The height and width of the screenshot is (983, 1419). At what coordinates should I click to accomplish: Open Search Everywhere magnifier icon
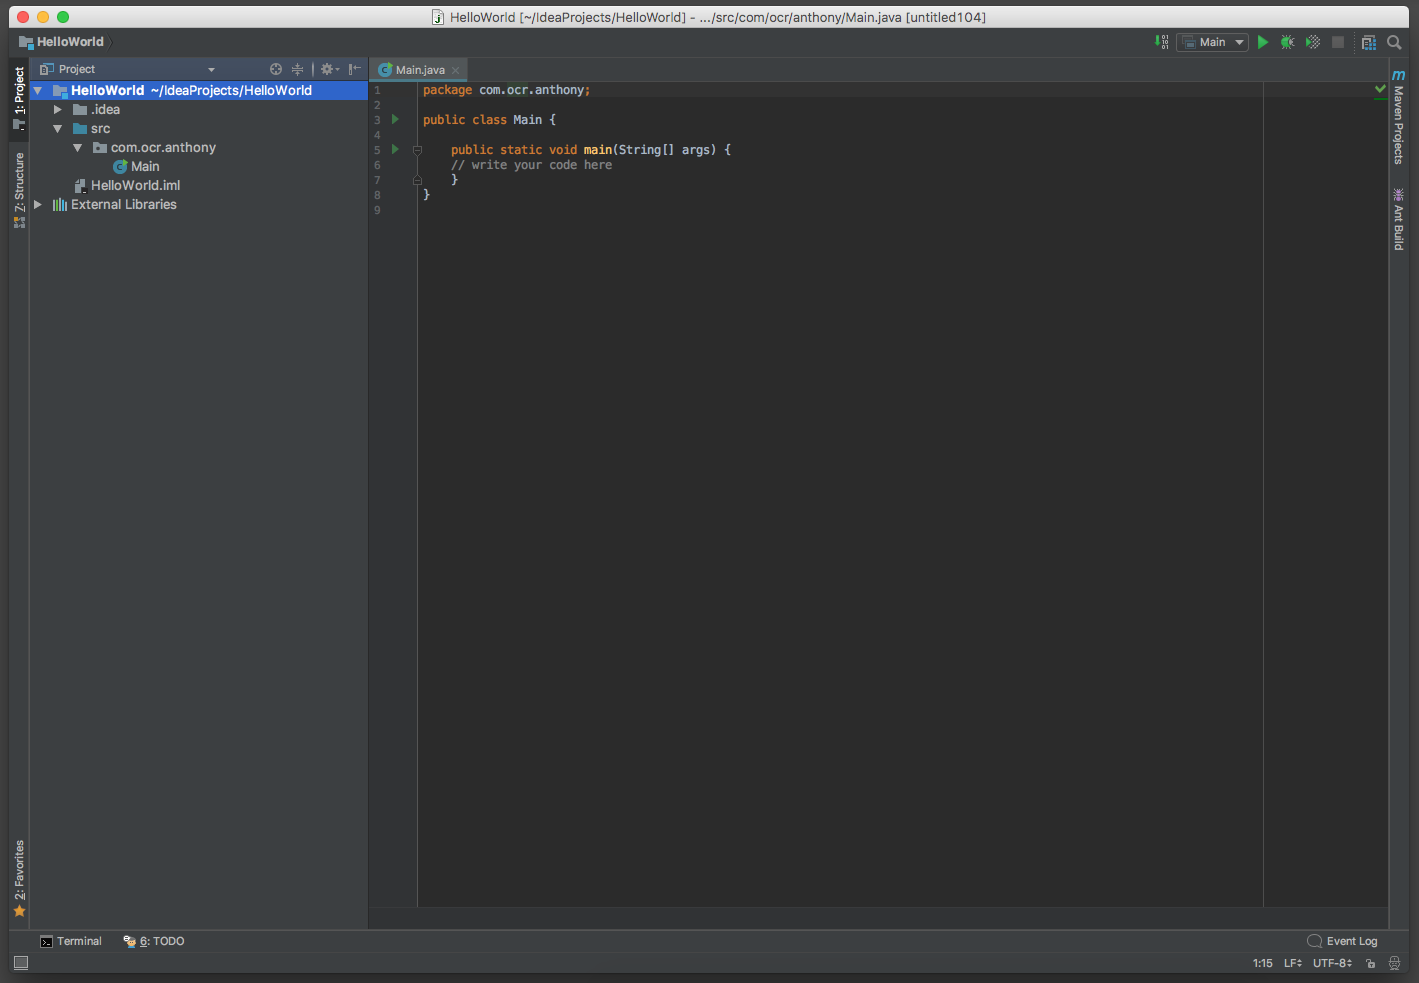pyautogui.click(x=1394, y=42)
